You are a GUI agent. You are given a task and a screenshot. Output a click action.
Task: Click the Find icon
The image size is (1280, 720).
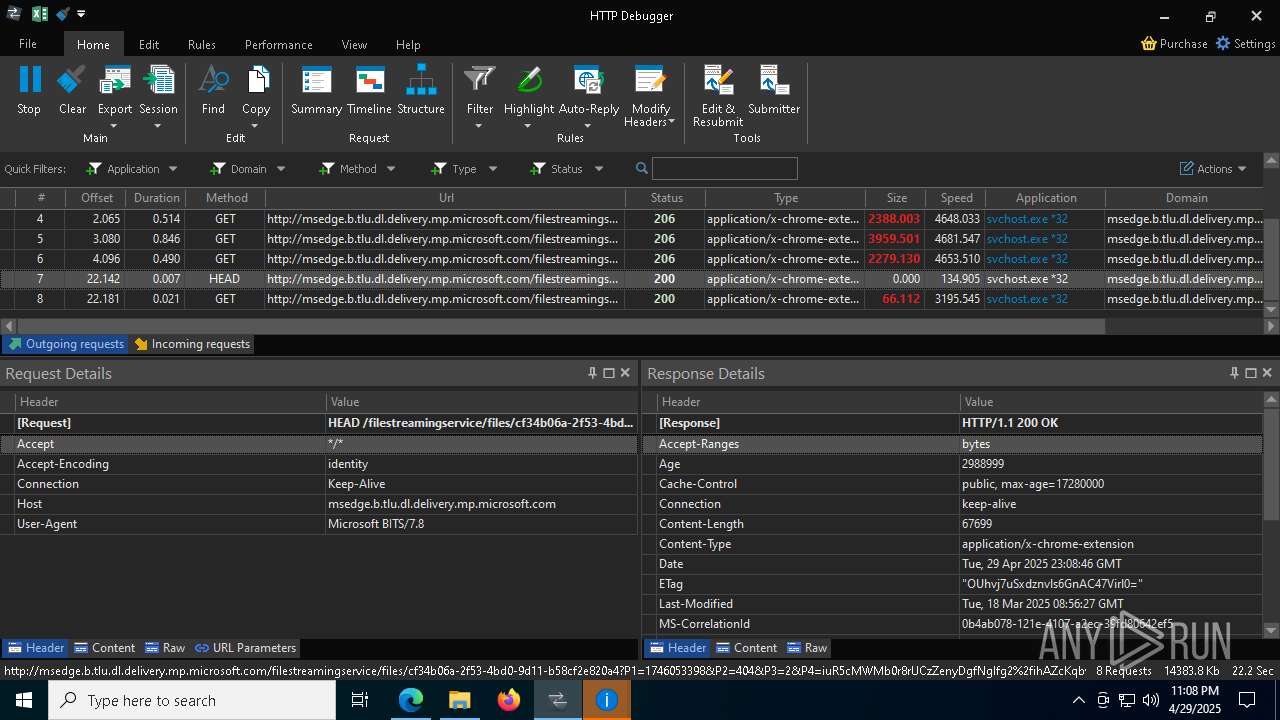[x=213, y=80]
